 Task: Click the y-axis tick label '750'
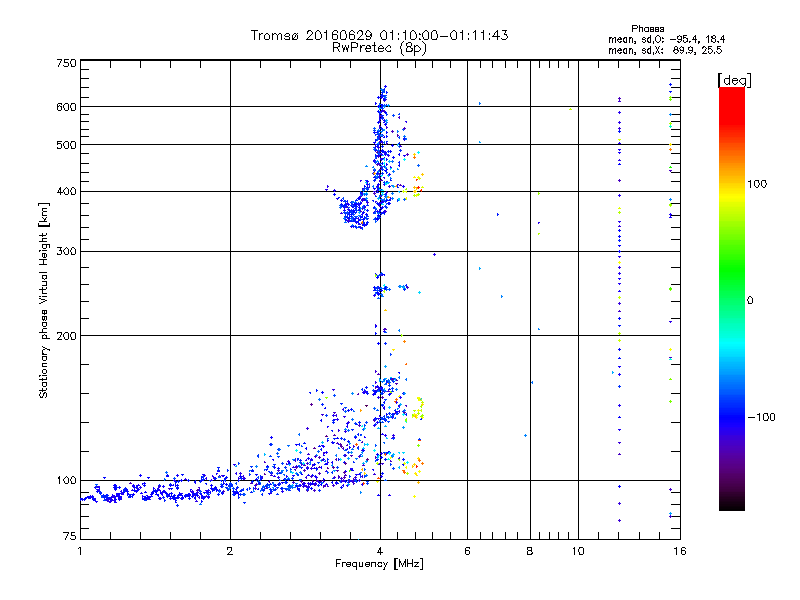(x=66, y=63)
